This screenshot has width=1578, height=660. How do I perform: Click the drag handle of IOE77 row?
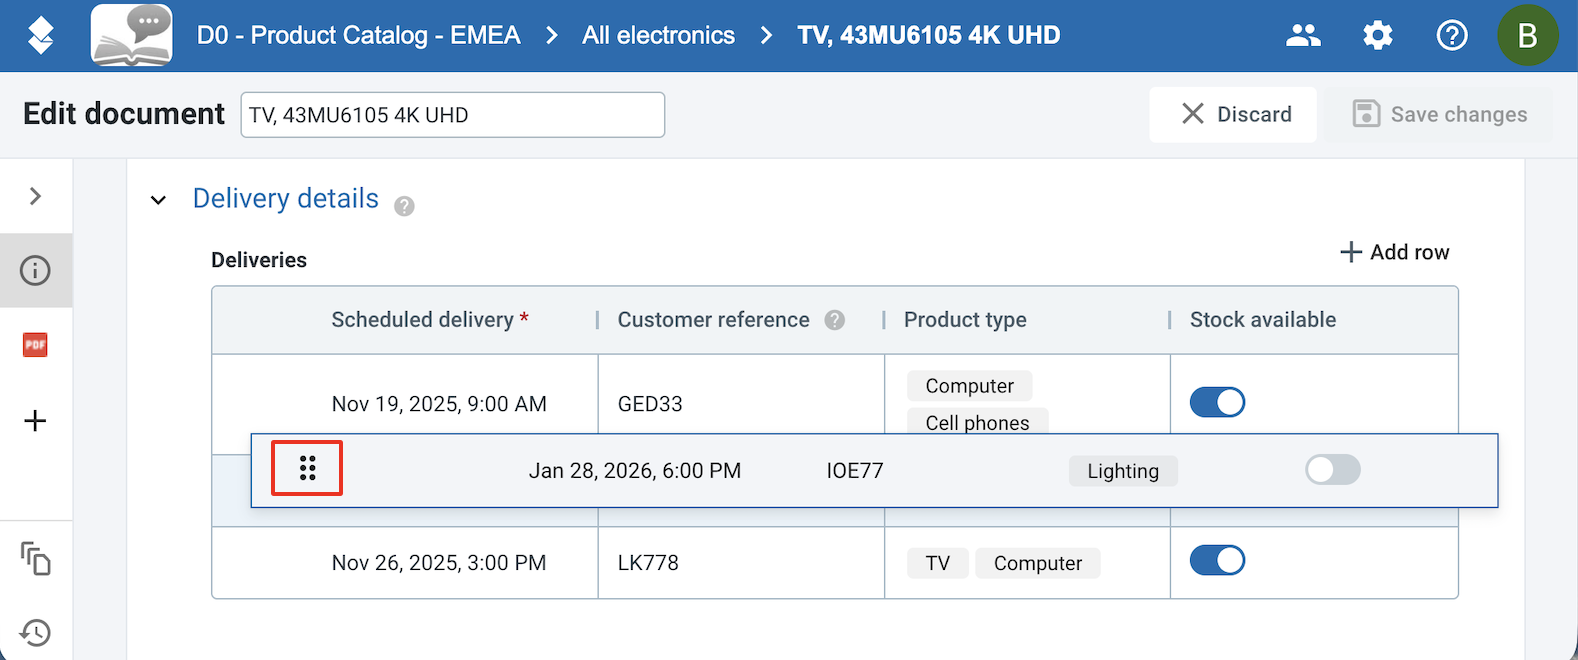(308, 468)
